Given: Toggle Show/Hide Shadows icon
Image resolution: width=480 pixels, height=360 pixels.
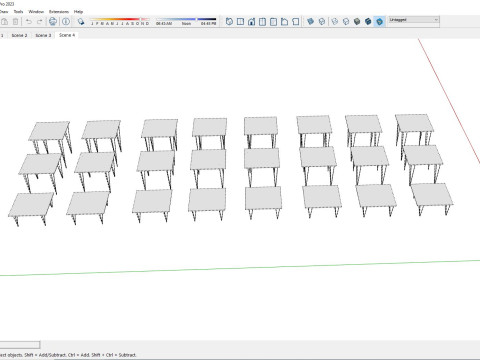Looking at the screenshot, I should 81,22.
